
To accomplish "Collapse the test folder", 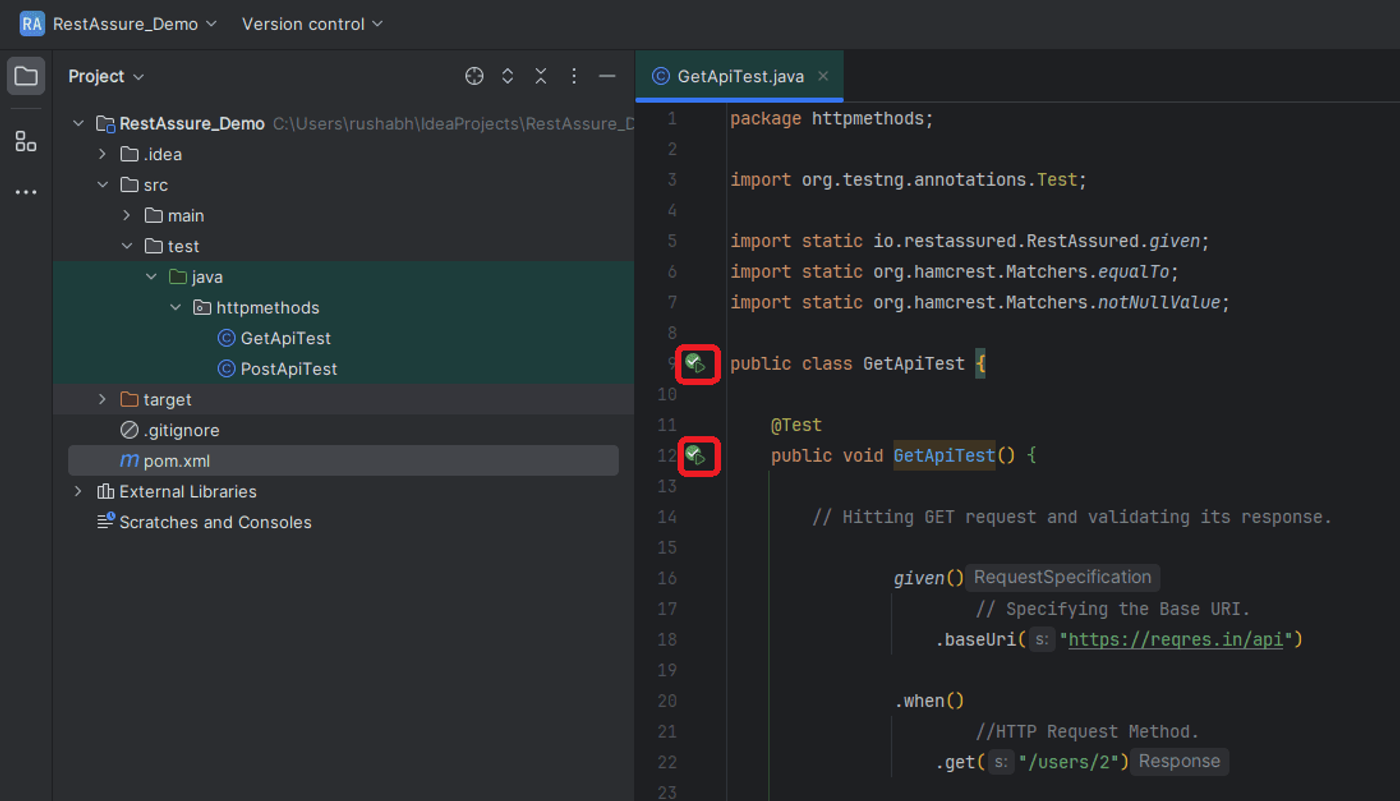I will tap(127, 246).
